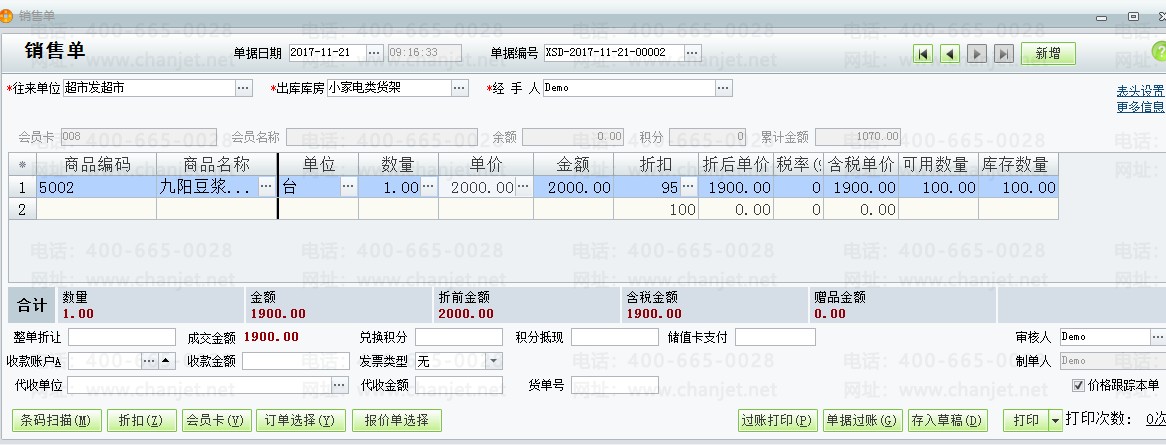
Task: Jump to the last record
Action: click(x=1003, y=54)
